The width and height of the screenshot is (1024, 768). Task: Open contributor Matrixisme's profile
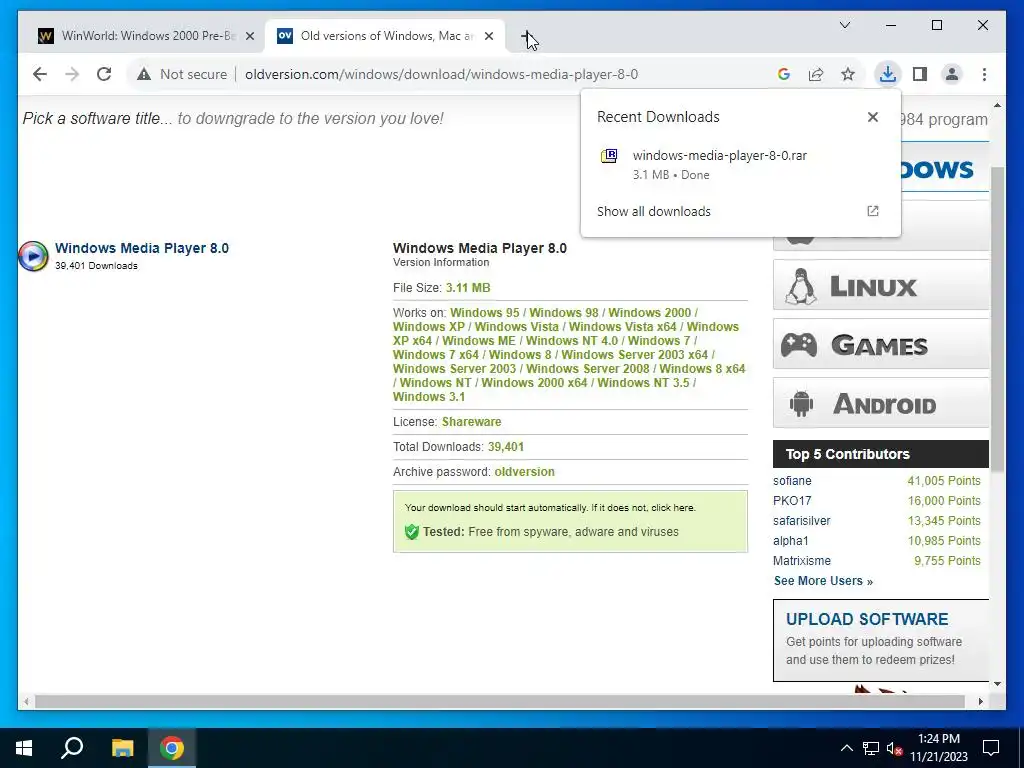[x=802, y=561]
